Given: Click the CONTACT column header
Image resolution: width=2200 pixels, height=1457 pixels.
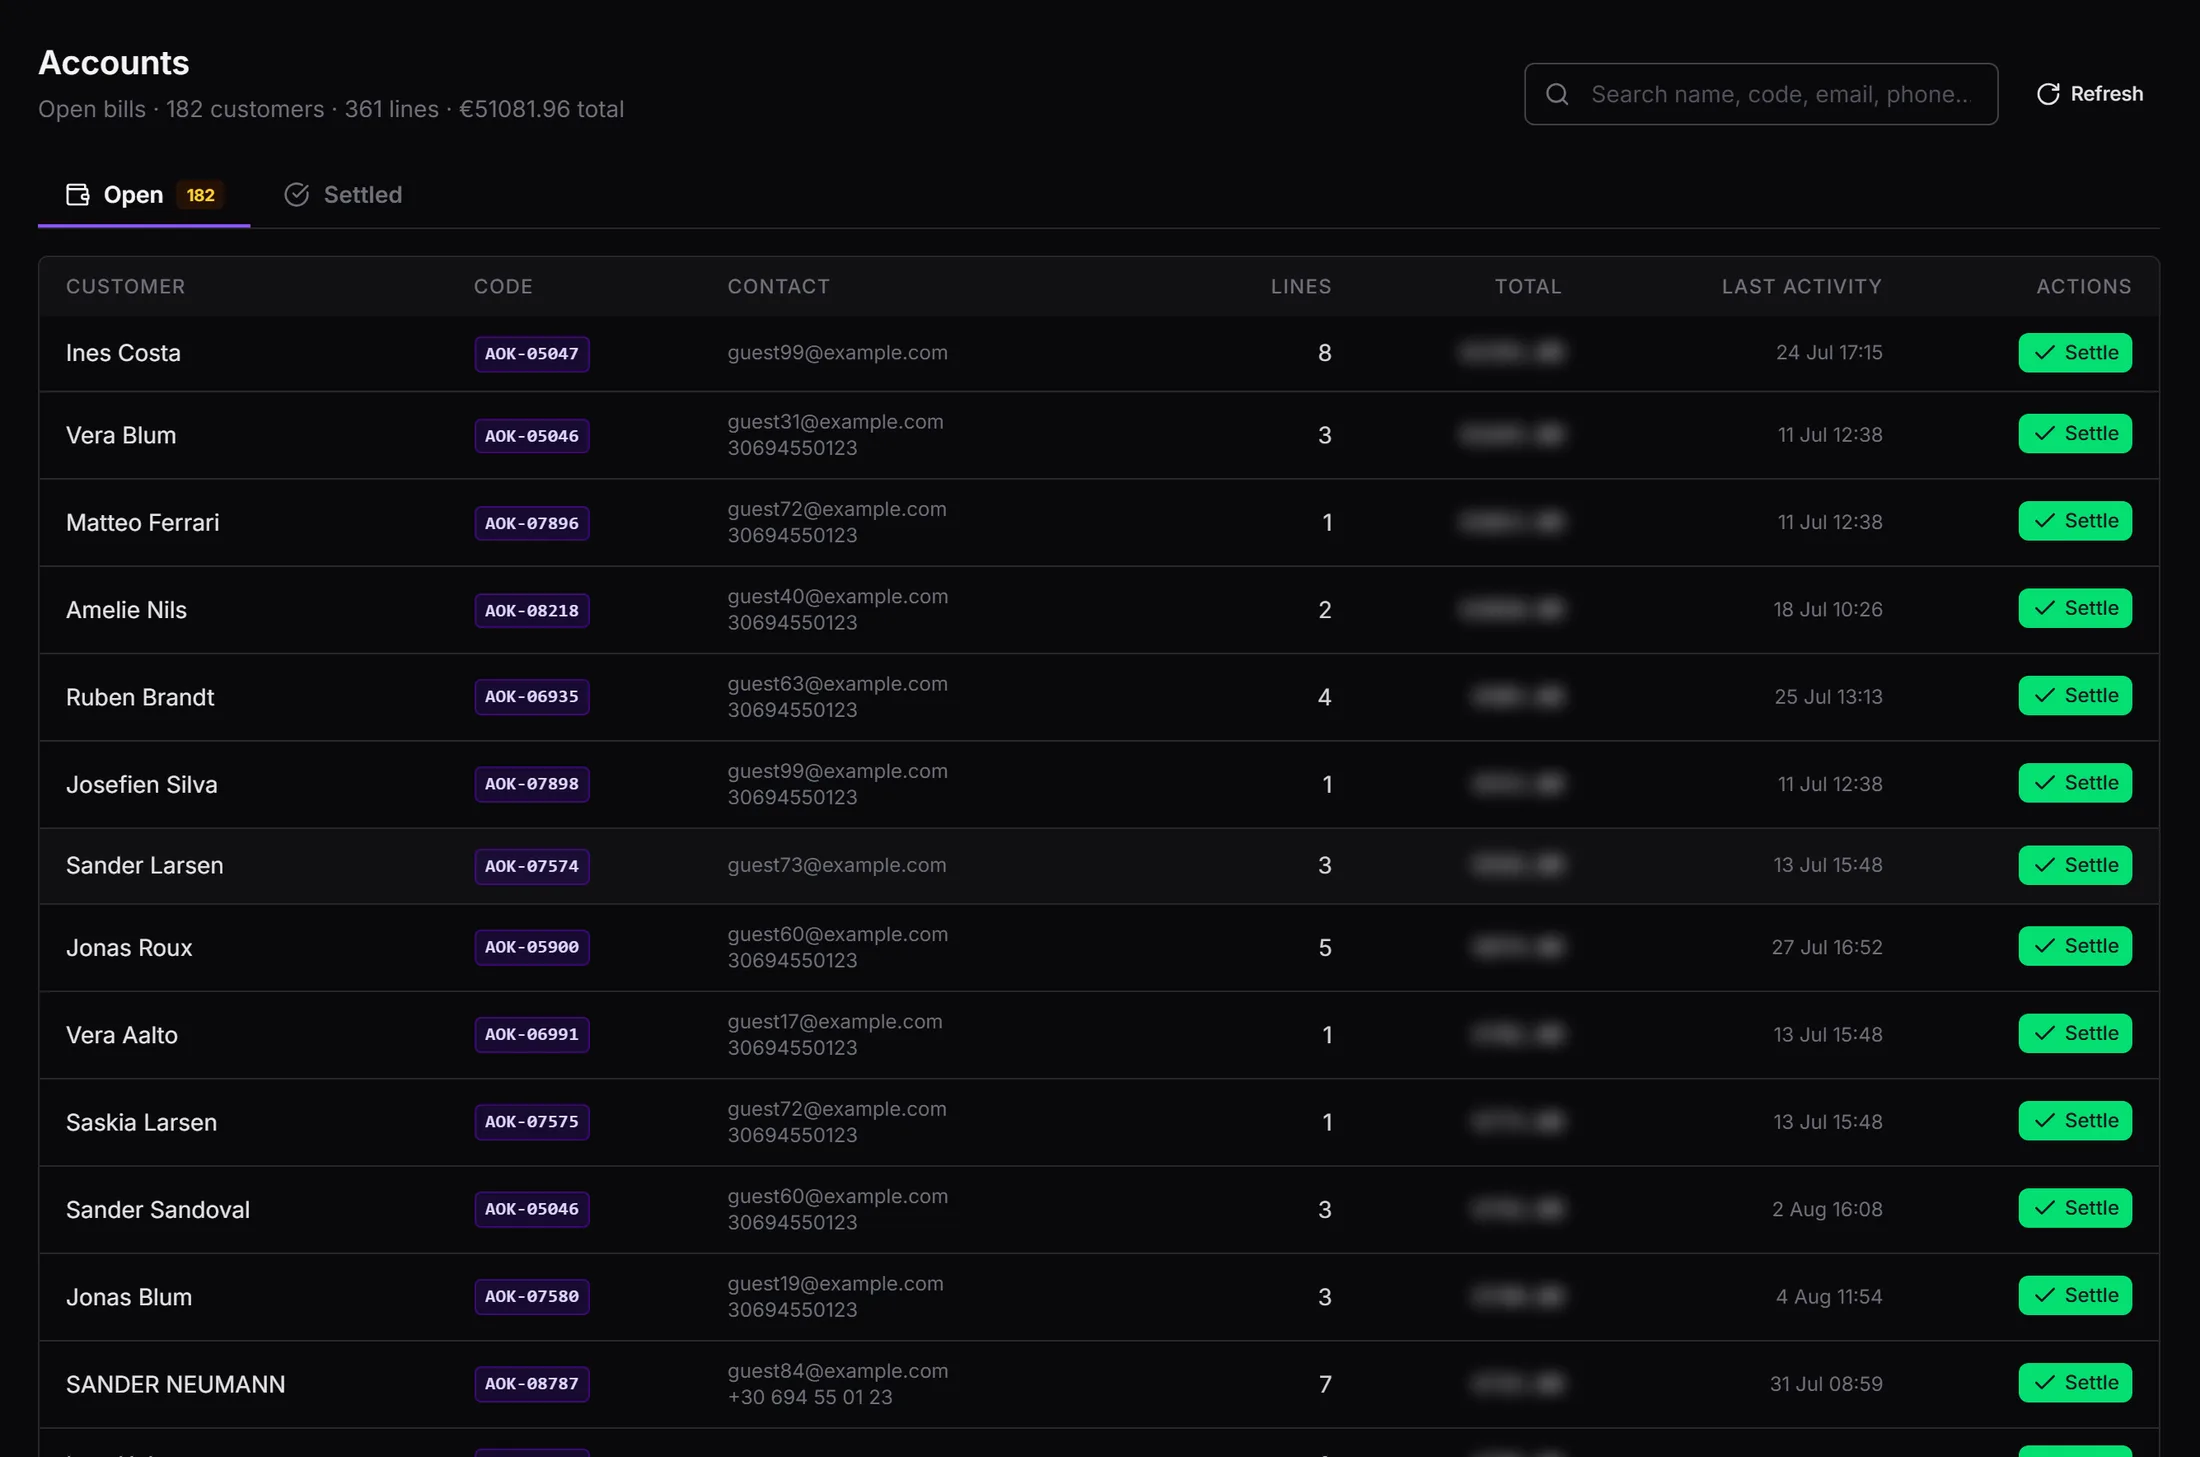Looking at the screenshot, I should (x=779, y=286).
